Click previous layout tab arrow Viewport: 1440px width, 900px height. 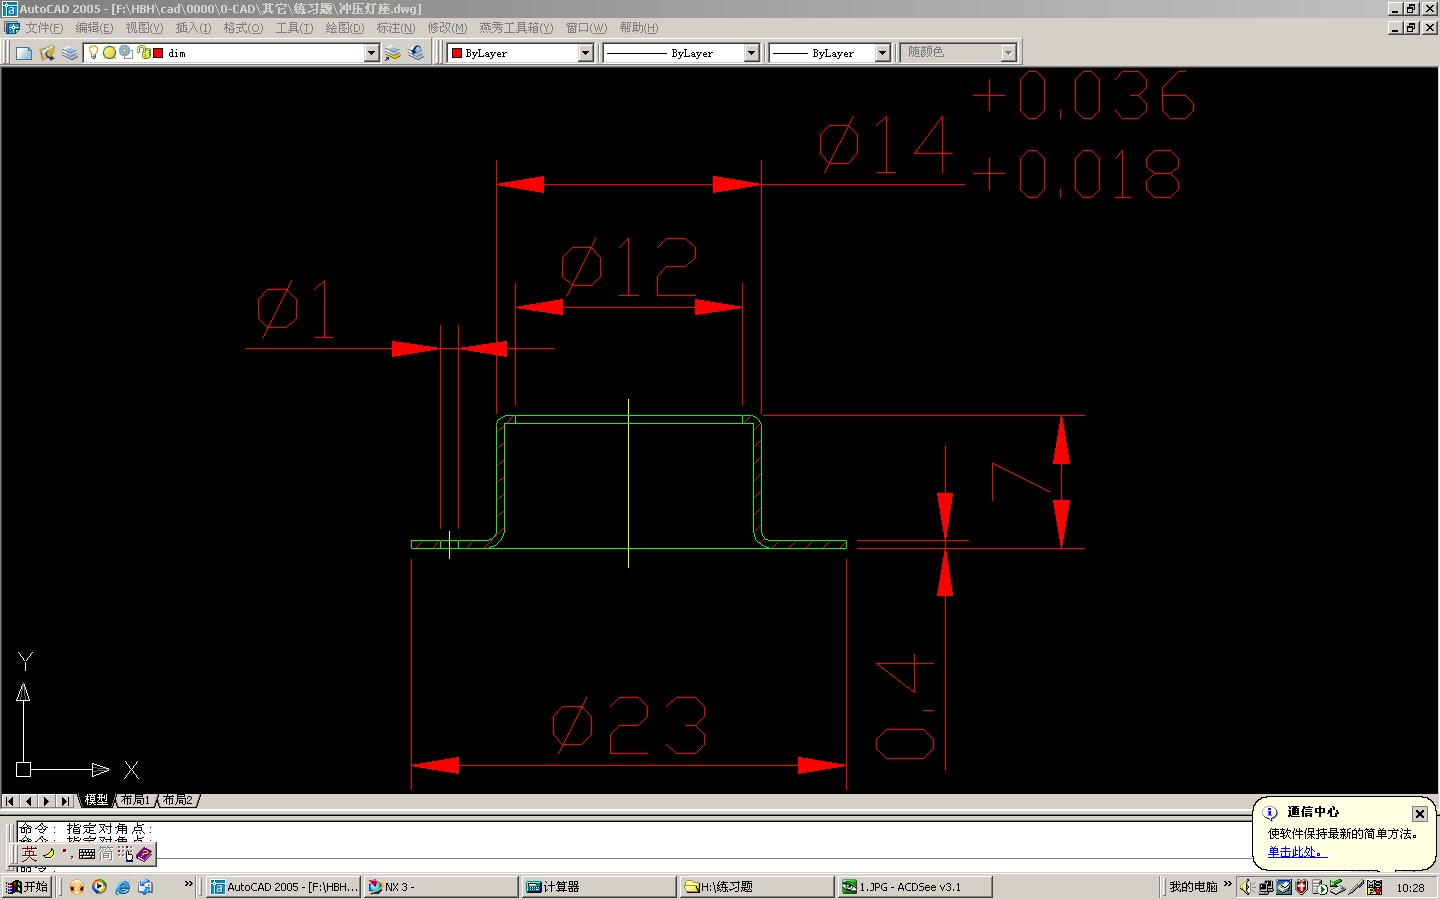29,801
